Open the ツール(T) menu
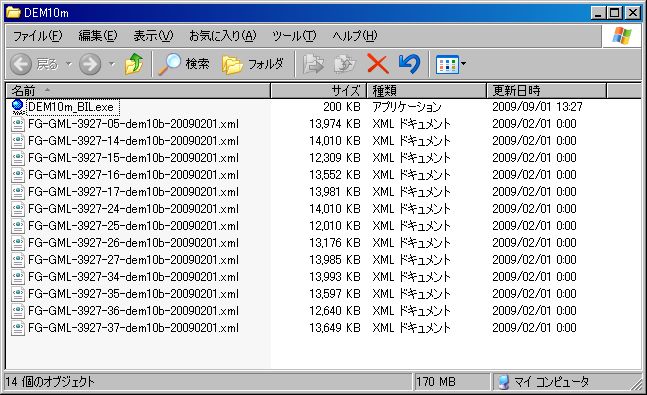The image size is (647, 395). (294, 36)
